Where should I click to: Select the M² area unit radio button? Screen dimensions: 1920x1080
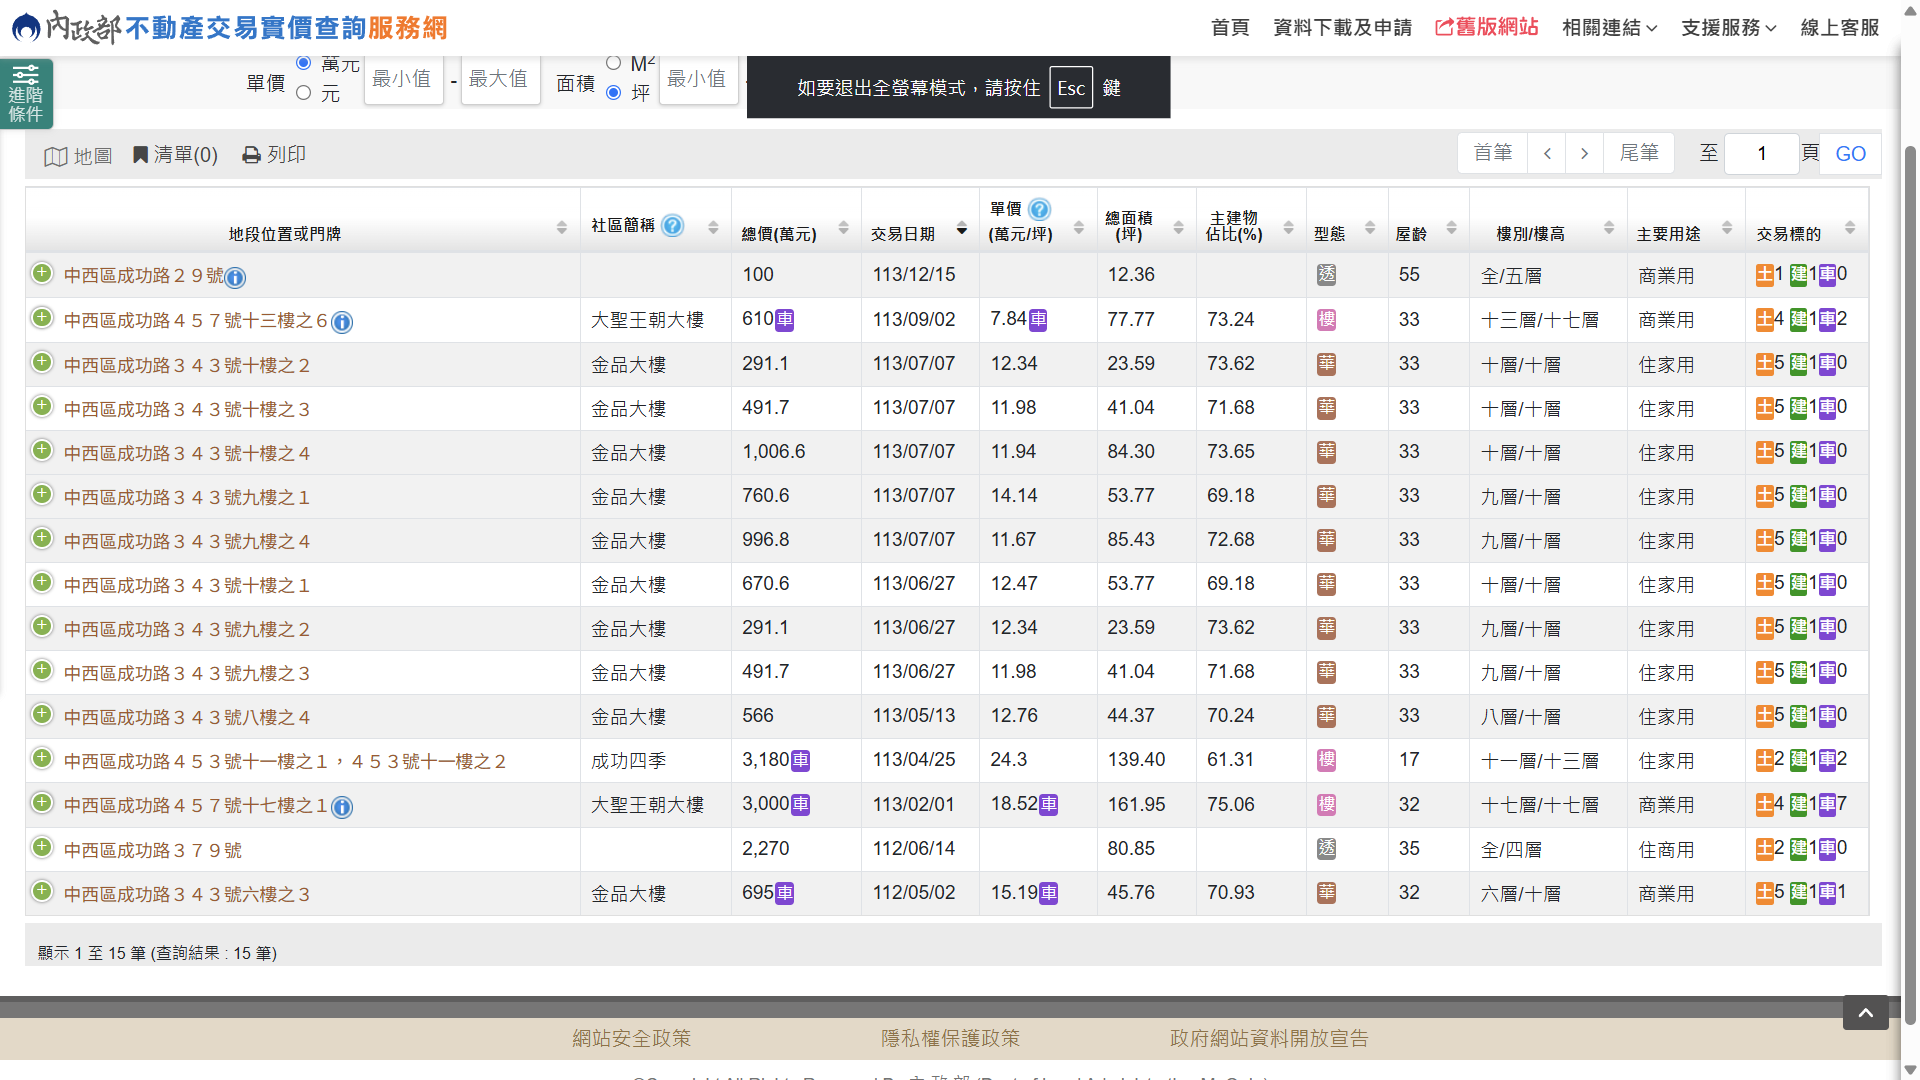coord(614,64)
